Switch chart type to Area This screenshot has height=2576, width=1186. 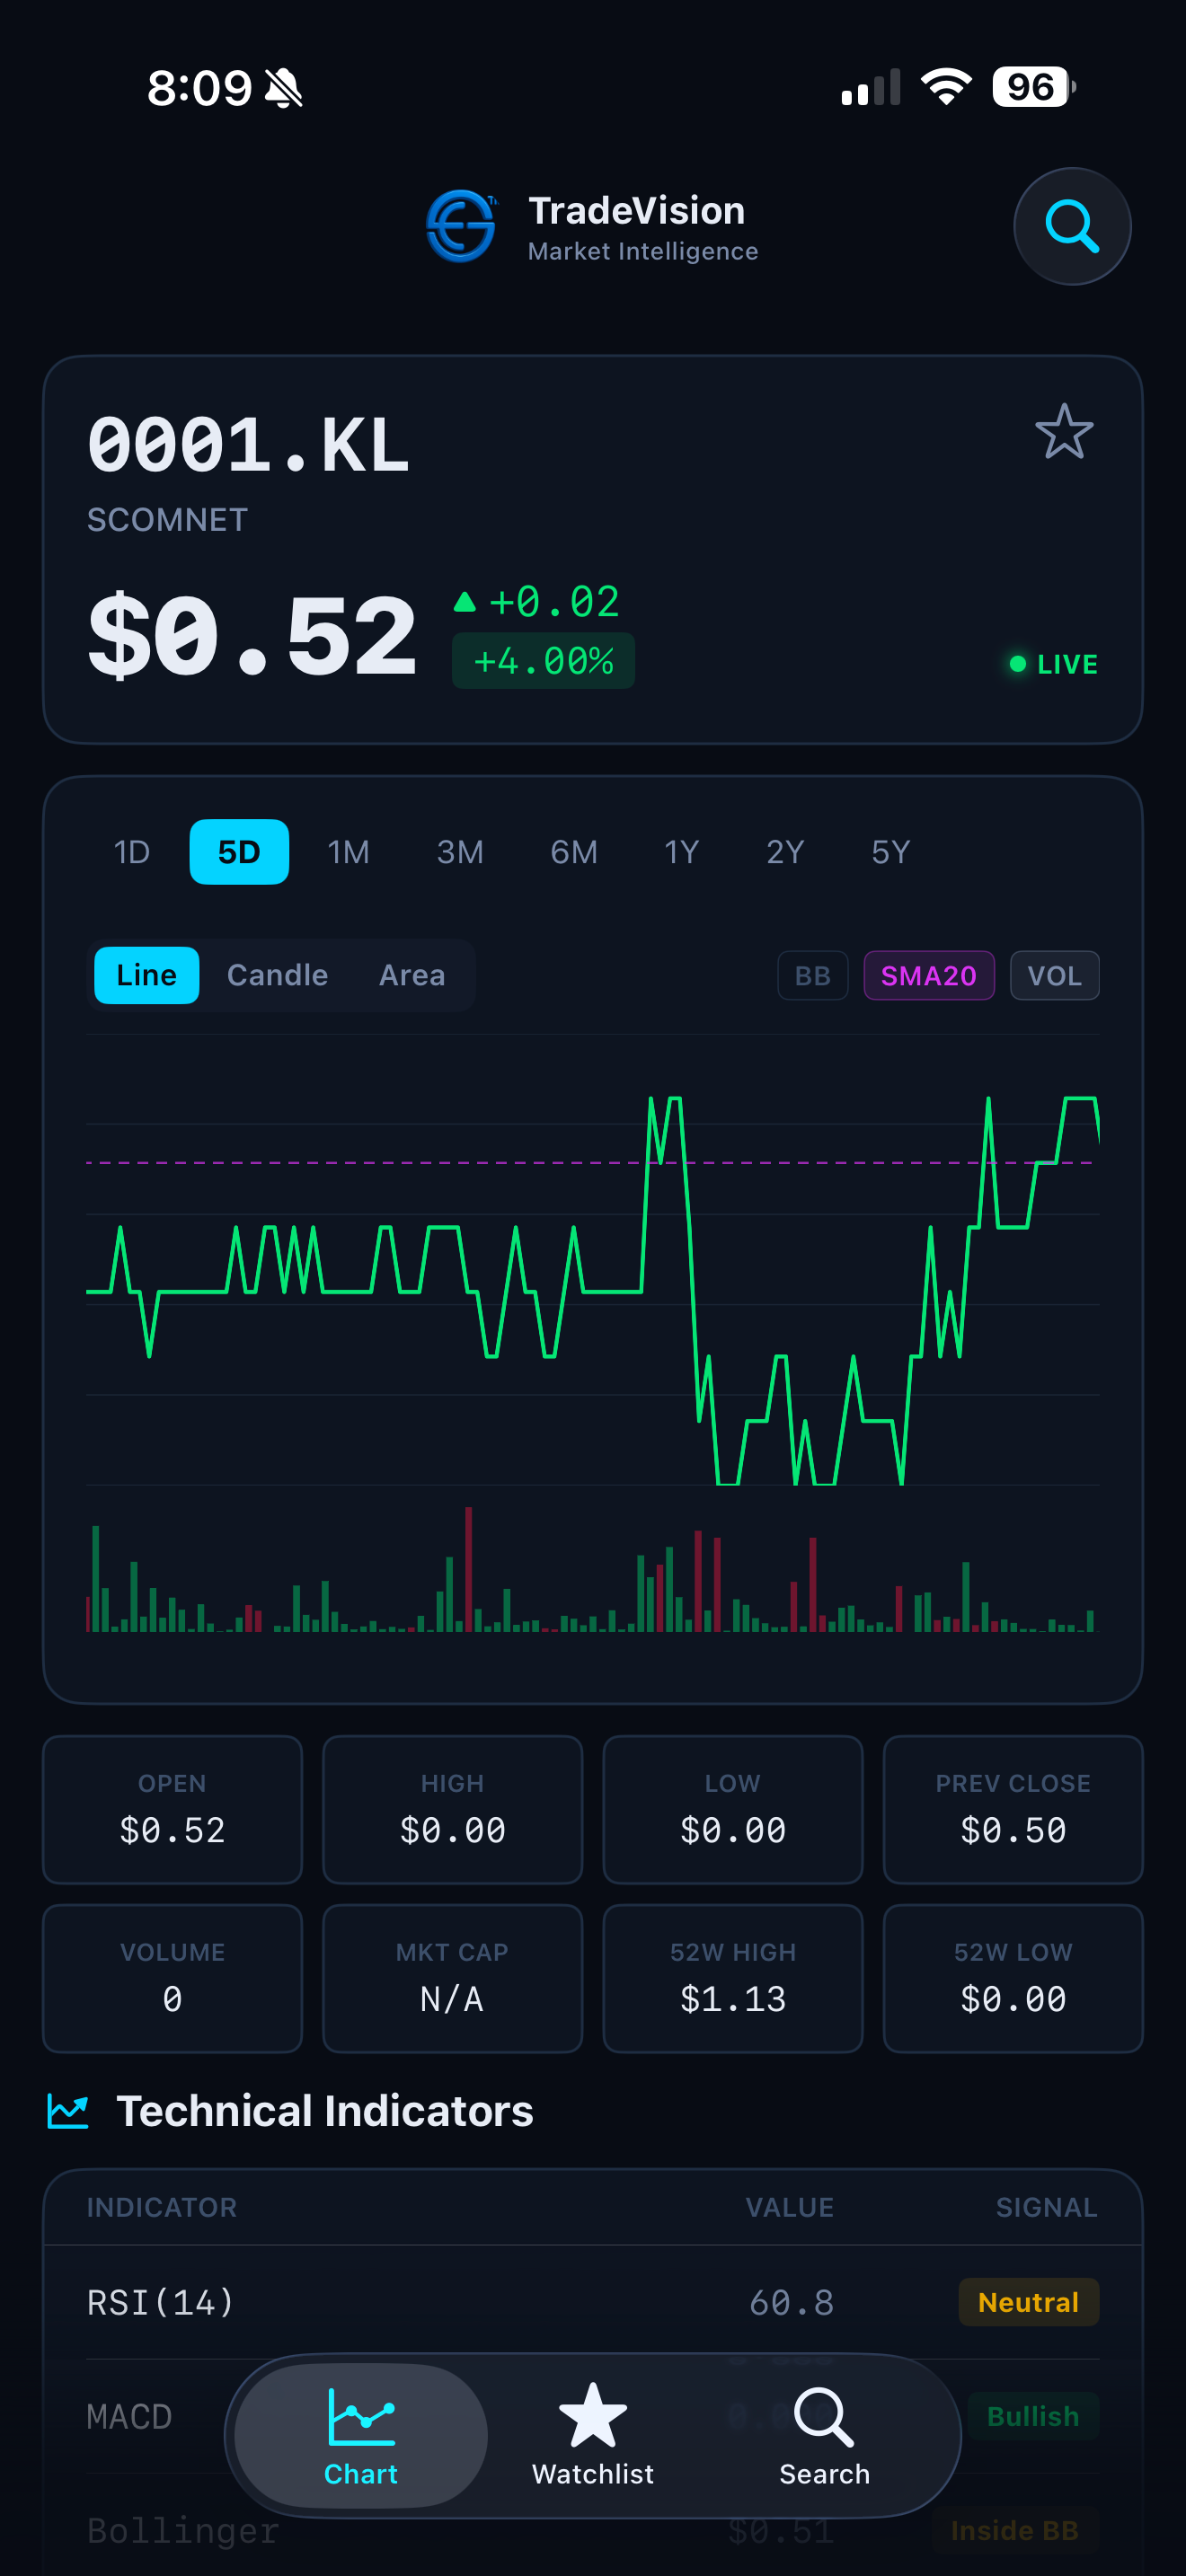(x=412, y=975)
